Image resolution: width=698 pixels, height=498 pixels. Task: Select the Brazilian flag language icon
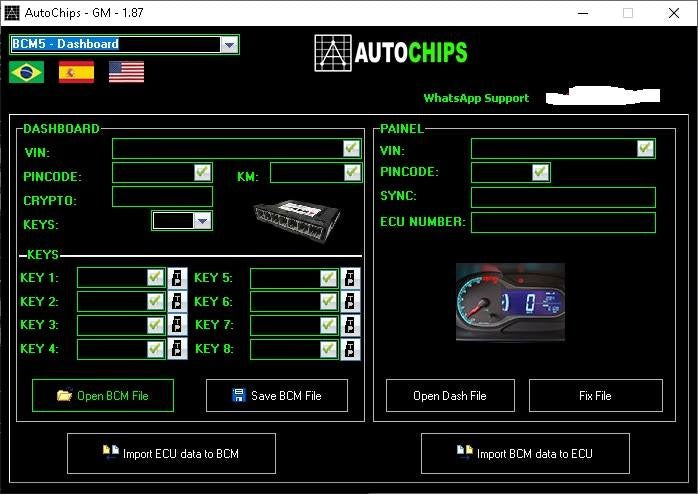(x=26, y=72)
